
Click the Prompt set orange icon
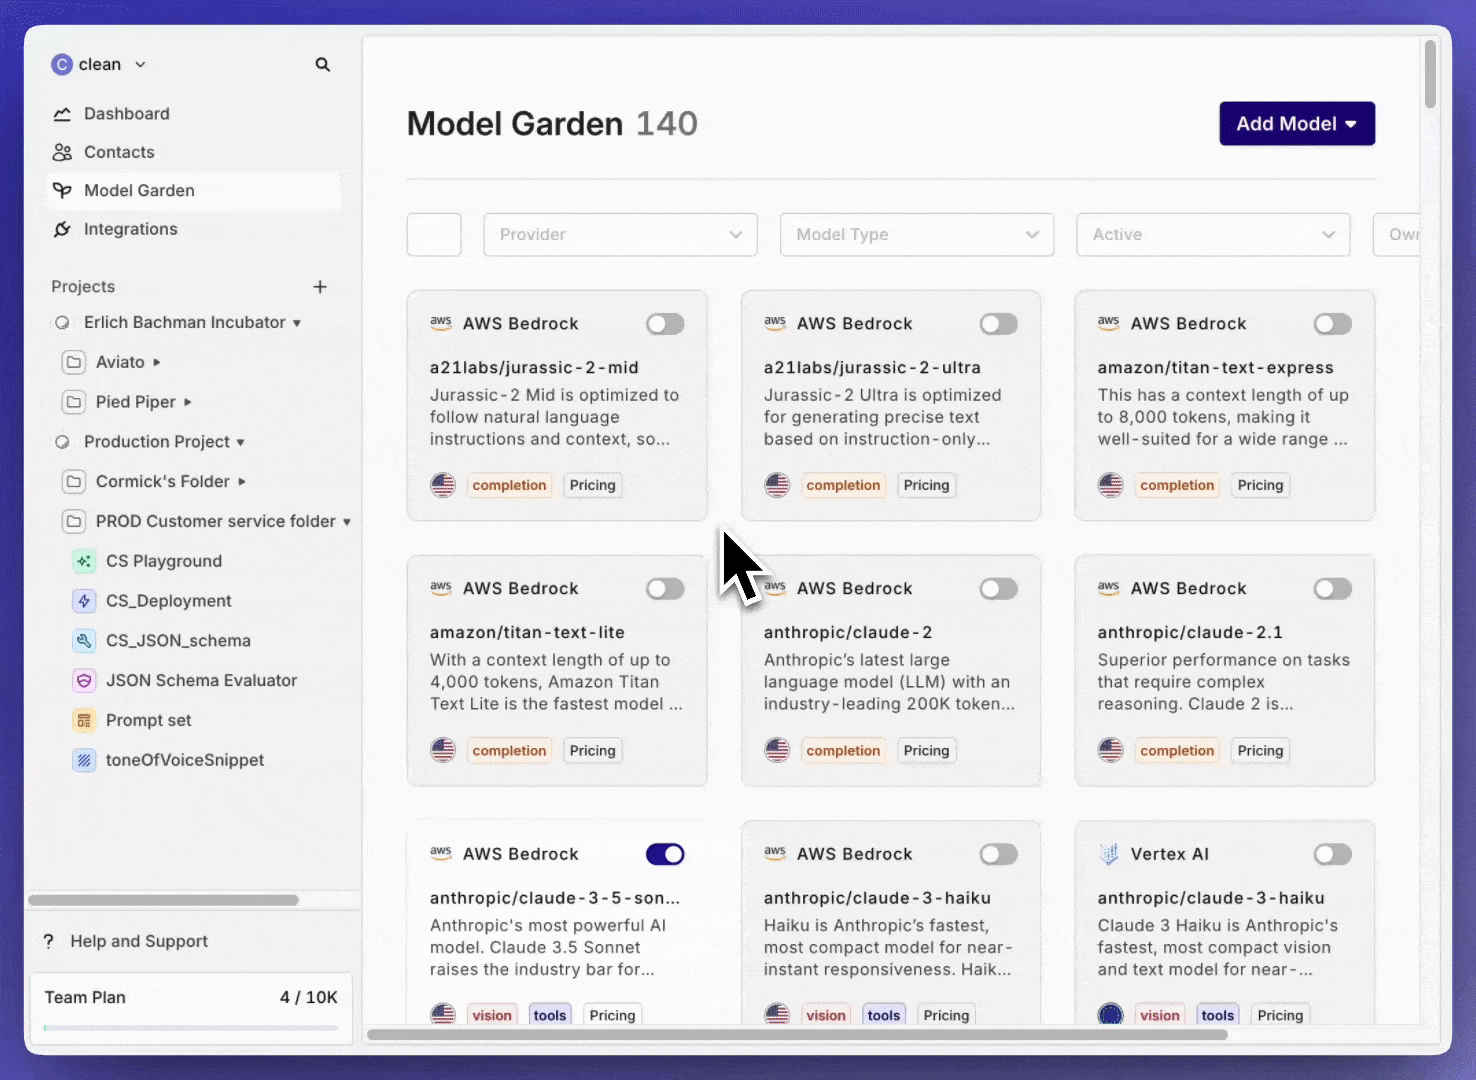(84, 720)
